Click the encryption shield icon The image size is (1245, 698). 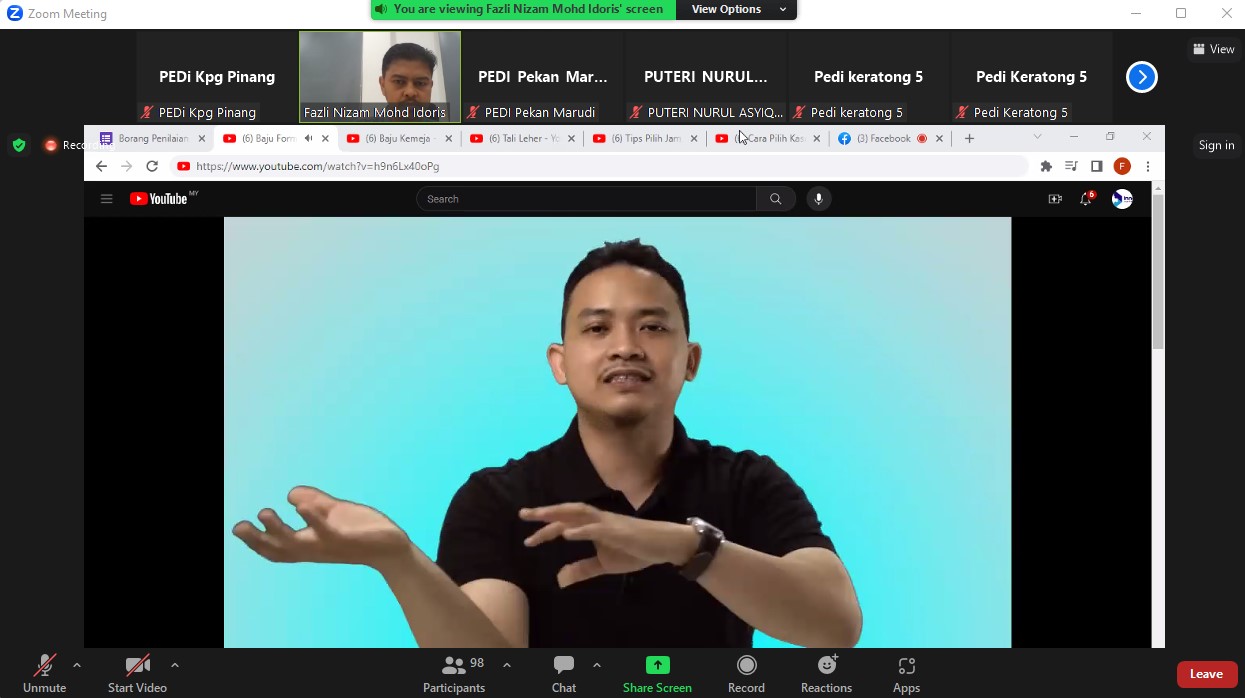click(19, 145)
